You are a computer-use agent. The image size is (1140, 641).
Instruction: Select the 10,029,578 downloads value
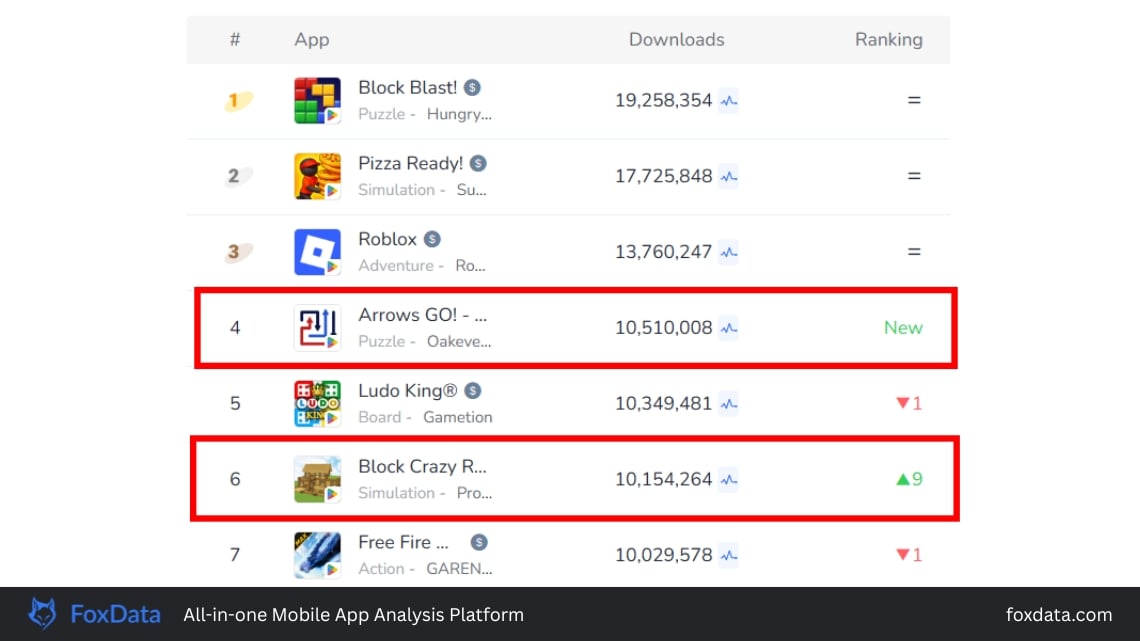tap(663, 555)
